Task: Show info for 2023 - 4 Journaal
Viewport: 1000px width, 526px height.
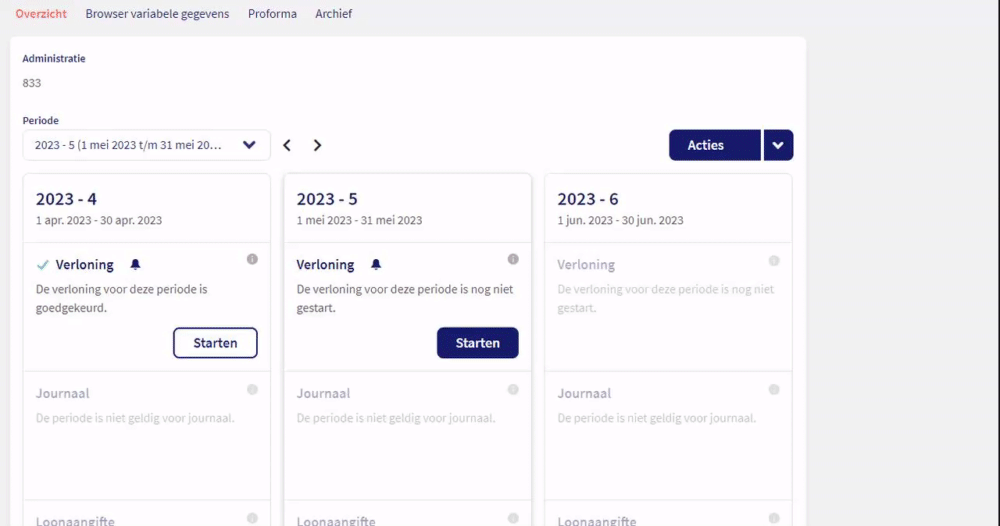Action: [252, 390]
